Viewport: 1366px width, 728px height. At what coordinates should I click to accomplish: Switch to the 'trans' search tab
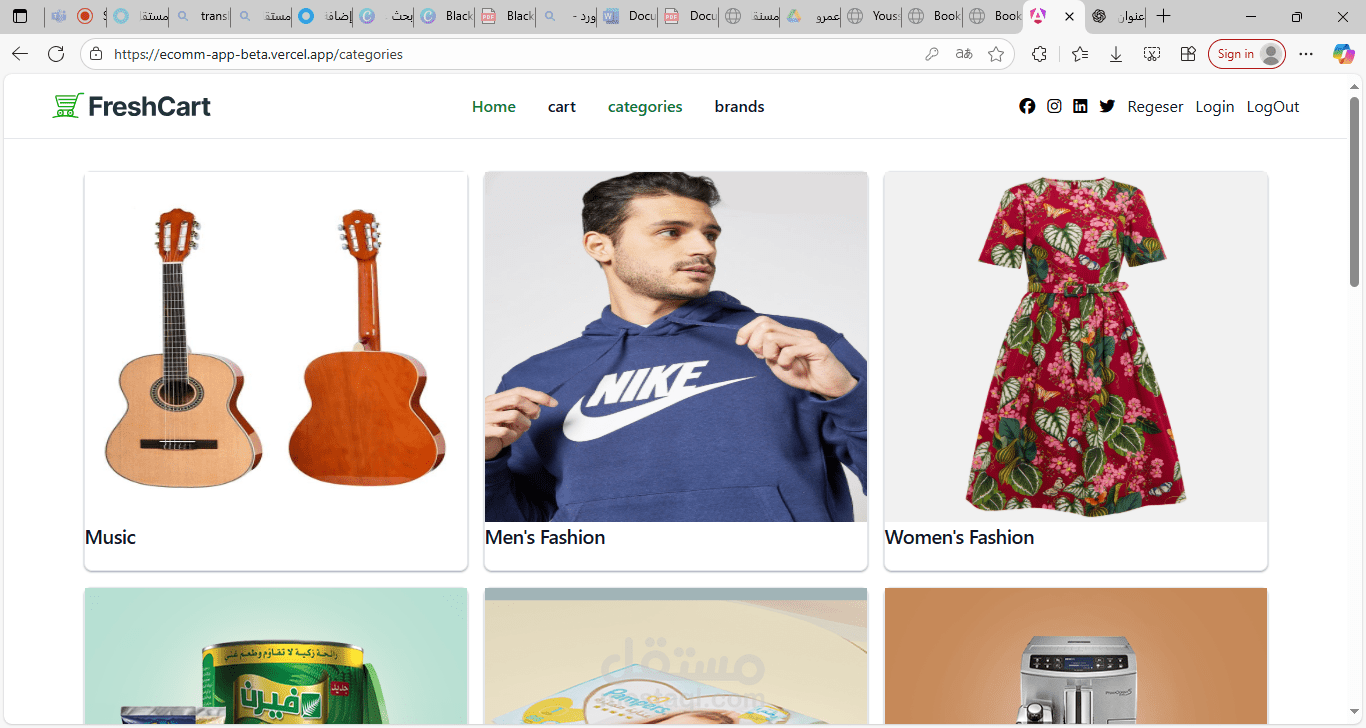pyautogui.click(x=200, y=16)
